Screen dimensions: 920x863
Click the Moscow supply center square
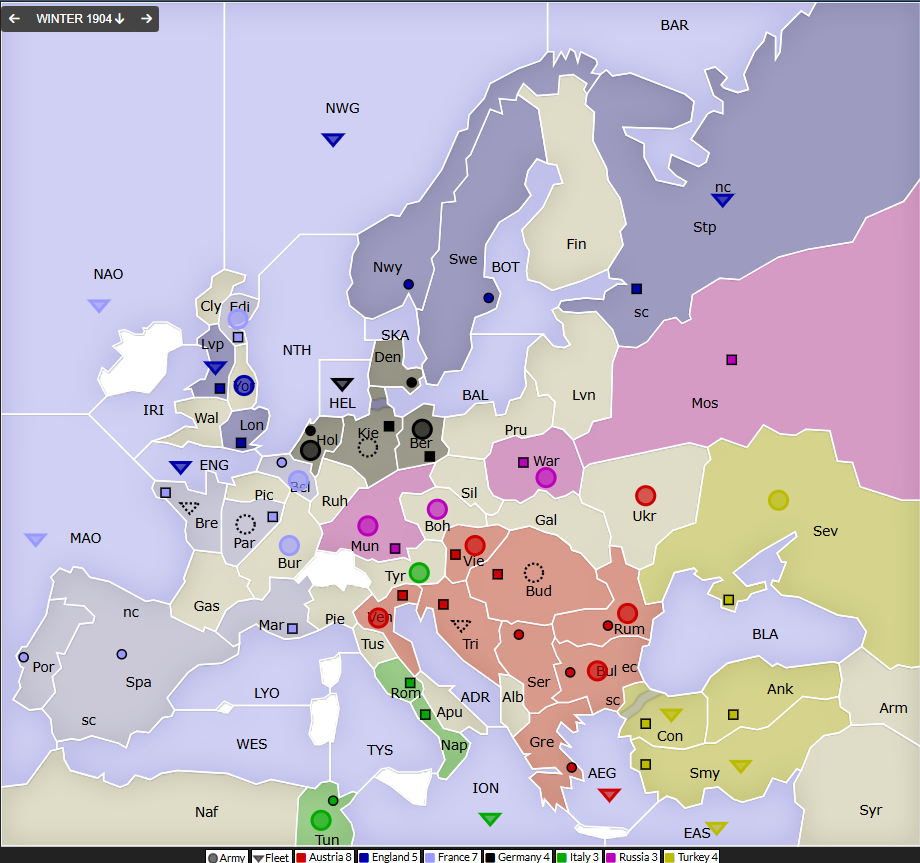click(732, 360)
